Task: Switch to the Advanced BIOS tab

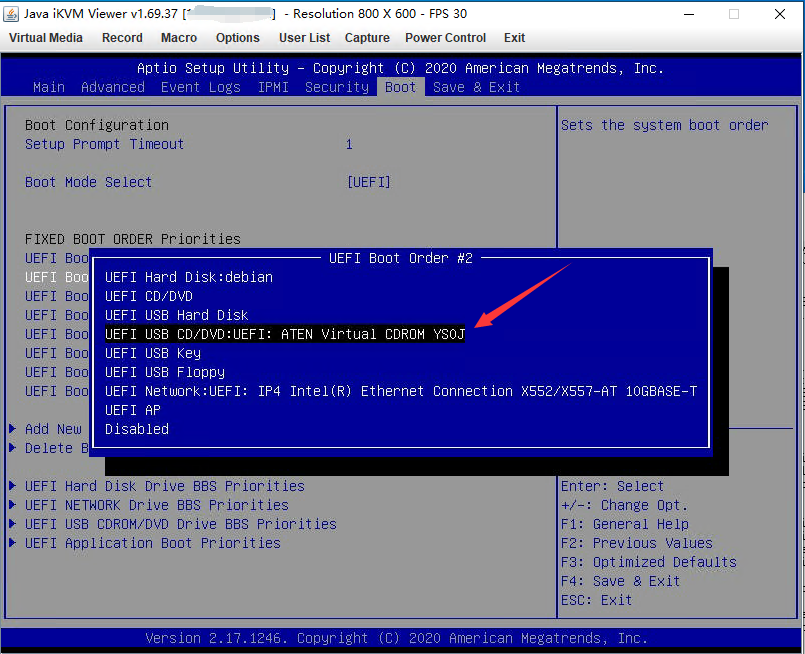Action: pyautogui.click(x=113, y=87)
